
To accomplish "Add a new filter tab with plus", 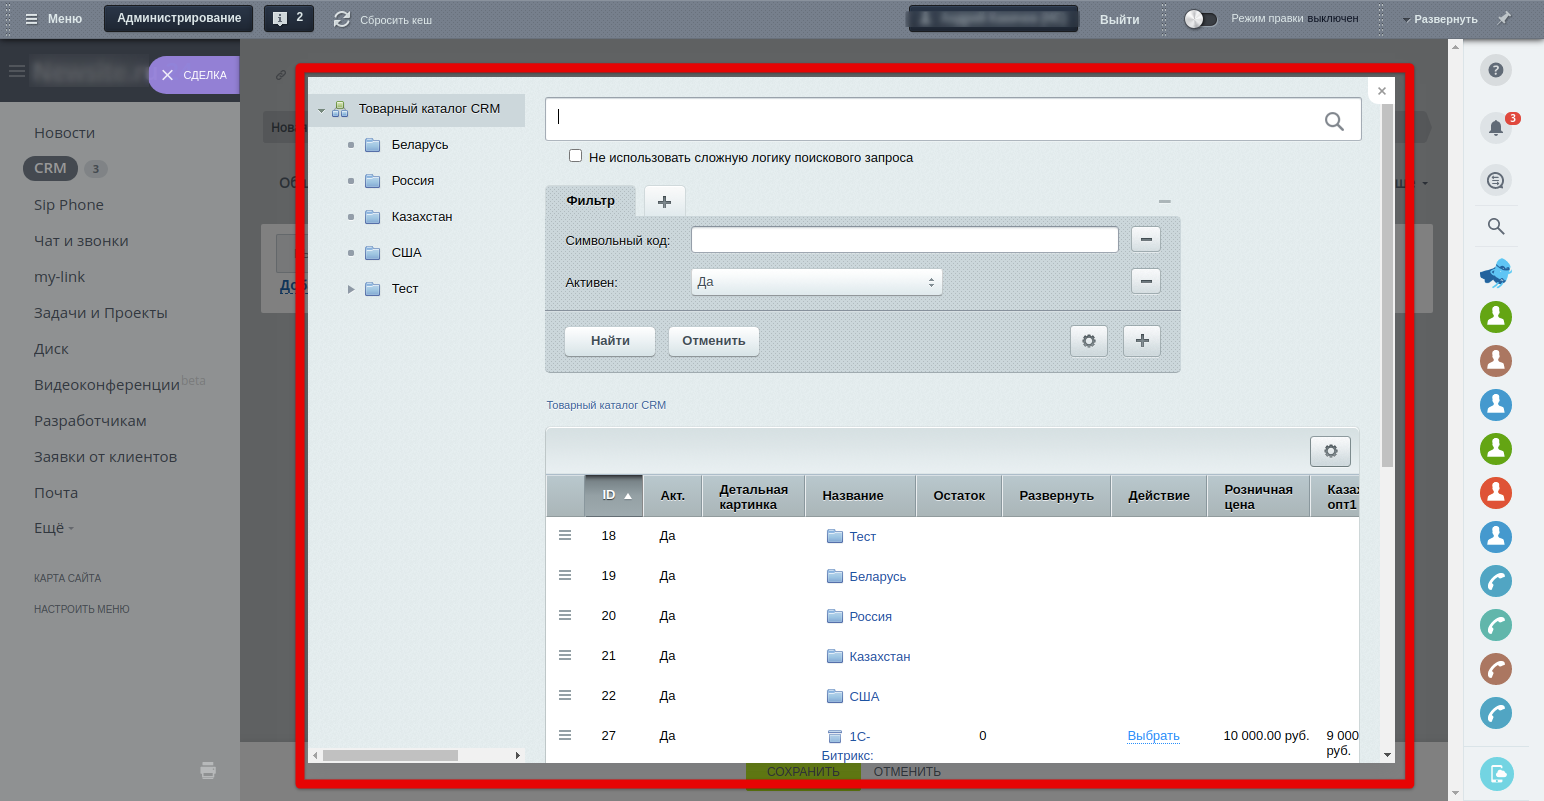I will pos(664,201).
